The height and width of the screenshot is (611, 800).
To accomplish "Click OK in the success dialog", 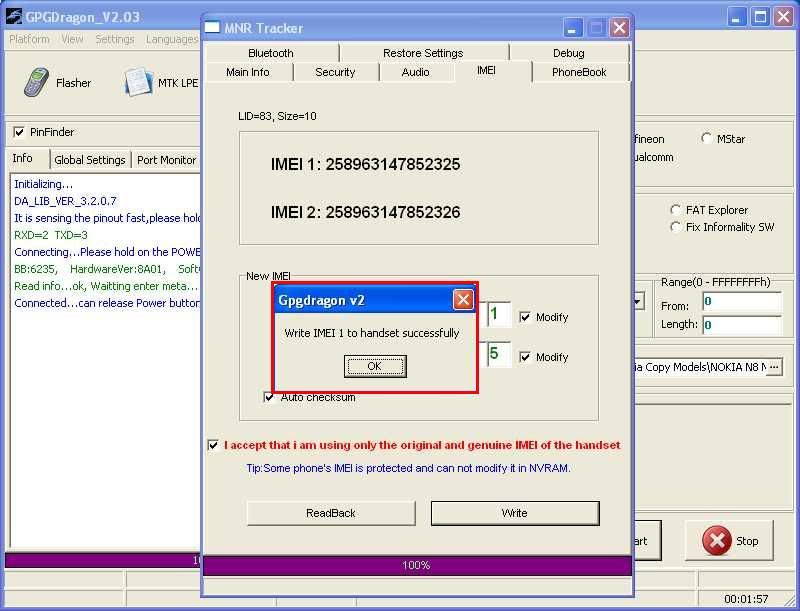I will (x=374, y=366).
